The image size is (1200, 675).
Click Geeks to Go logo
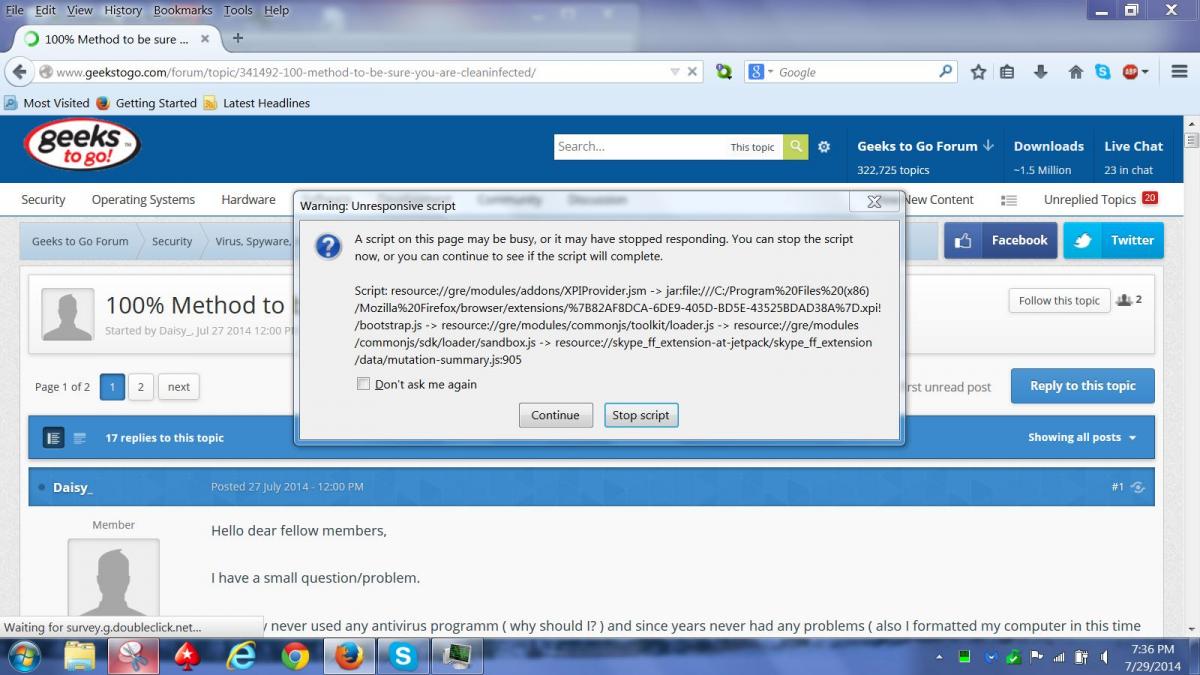pyautogui.click(x=81, y=146)
